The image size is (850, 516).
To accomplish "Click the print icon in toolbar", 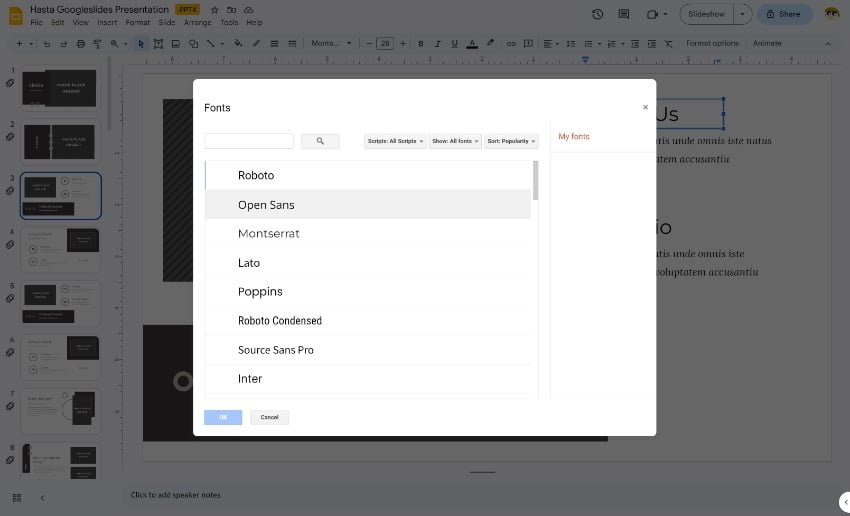I will (x=81, y=44).
